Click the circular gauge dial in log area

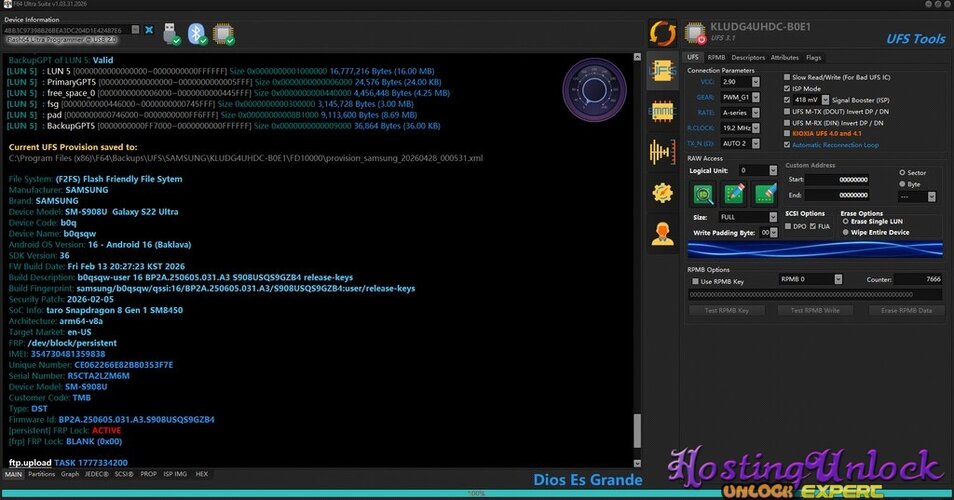pyautogui.click(x=594, y=90)
